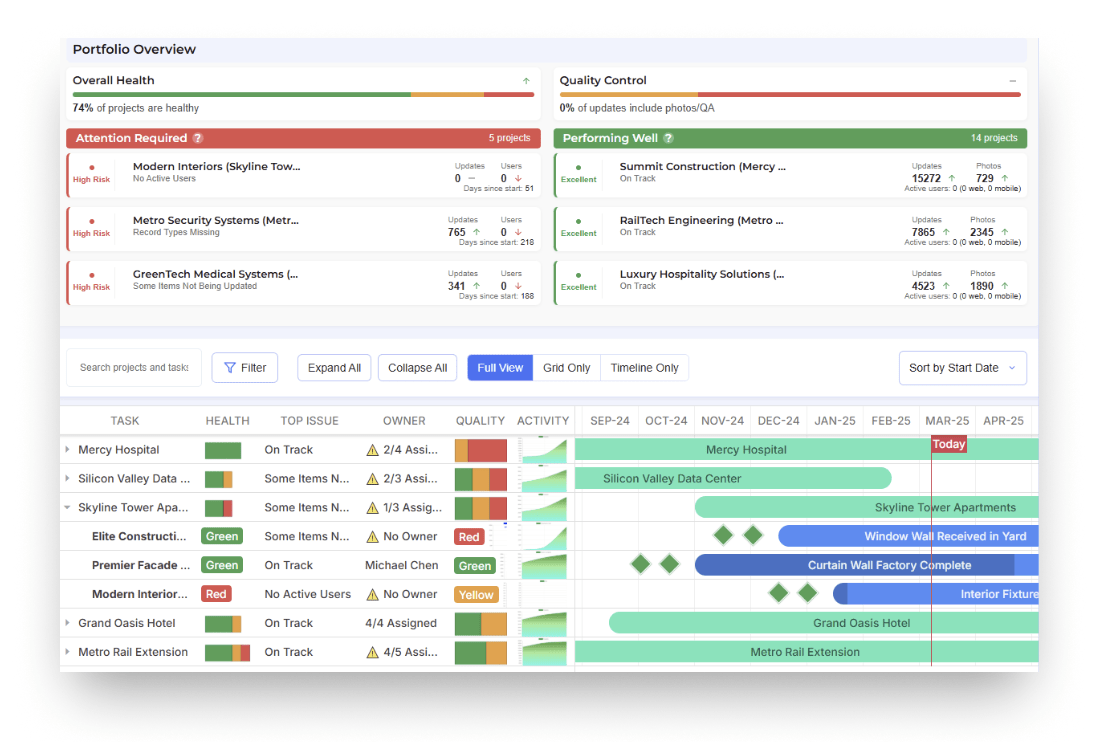Viewport: 1098px width, 742px height.
Task: Click the HEALTH column header
Action: pyautogui.click(x=228, y=421)
